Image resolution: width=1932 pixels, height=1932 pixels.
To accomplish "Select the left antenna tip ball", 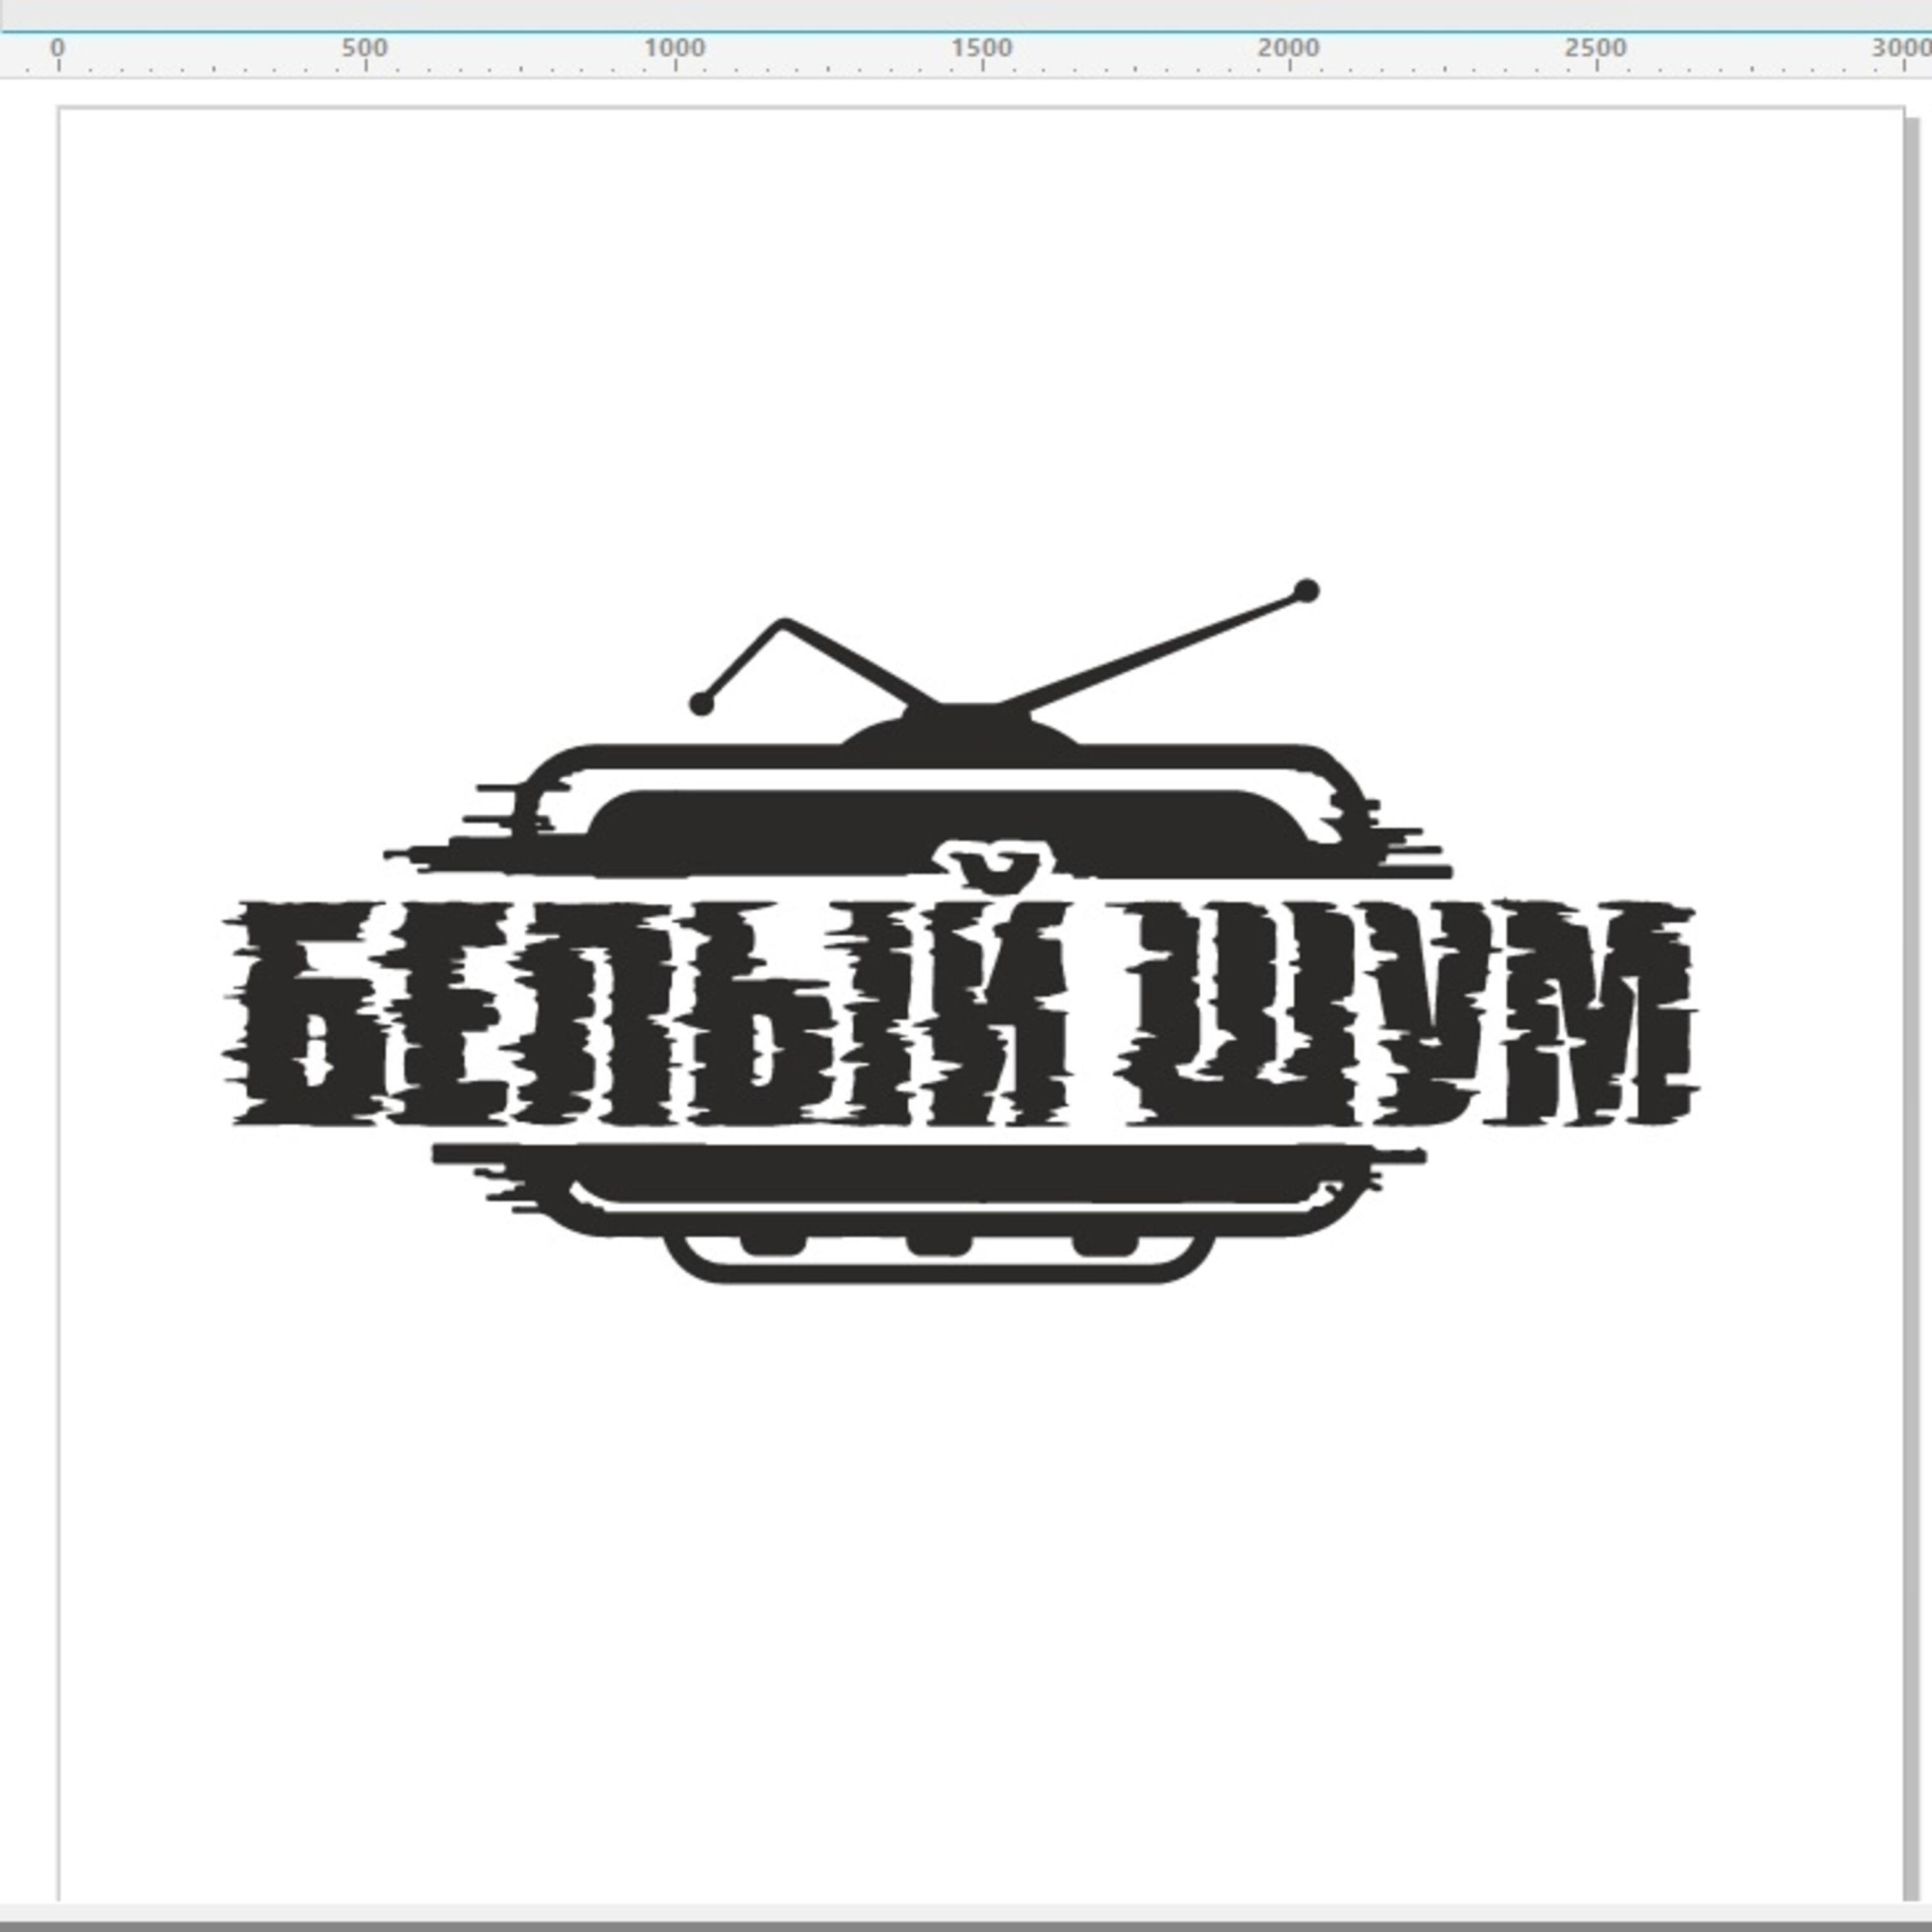I will (702, 704).
